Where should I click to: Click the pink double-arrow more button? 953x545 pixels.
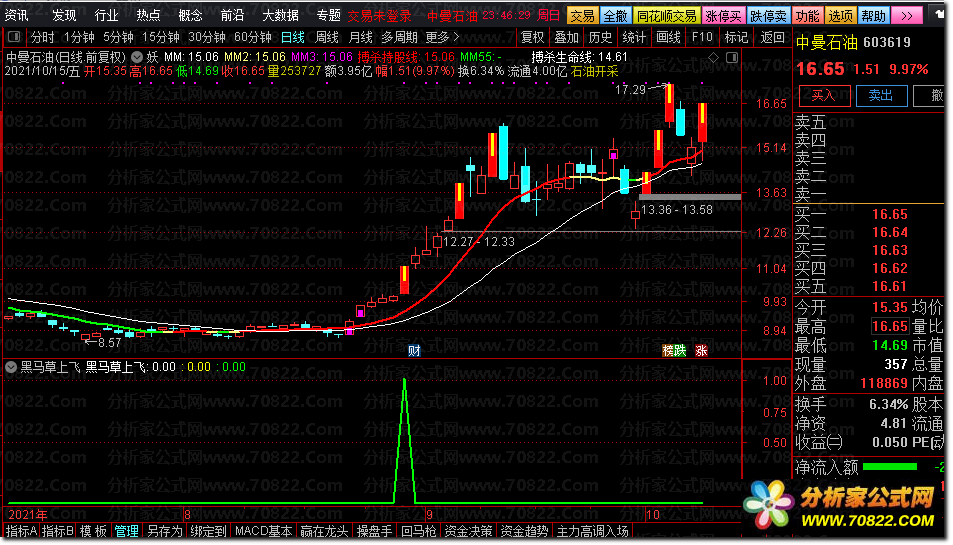click(907, 15)
